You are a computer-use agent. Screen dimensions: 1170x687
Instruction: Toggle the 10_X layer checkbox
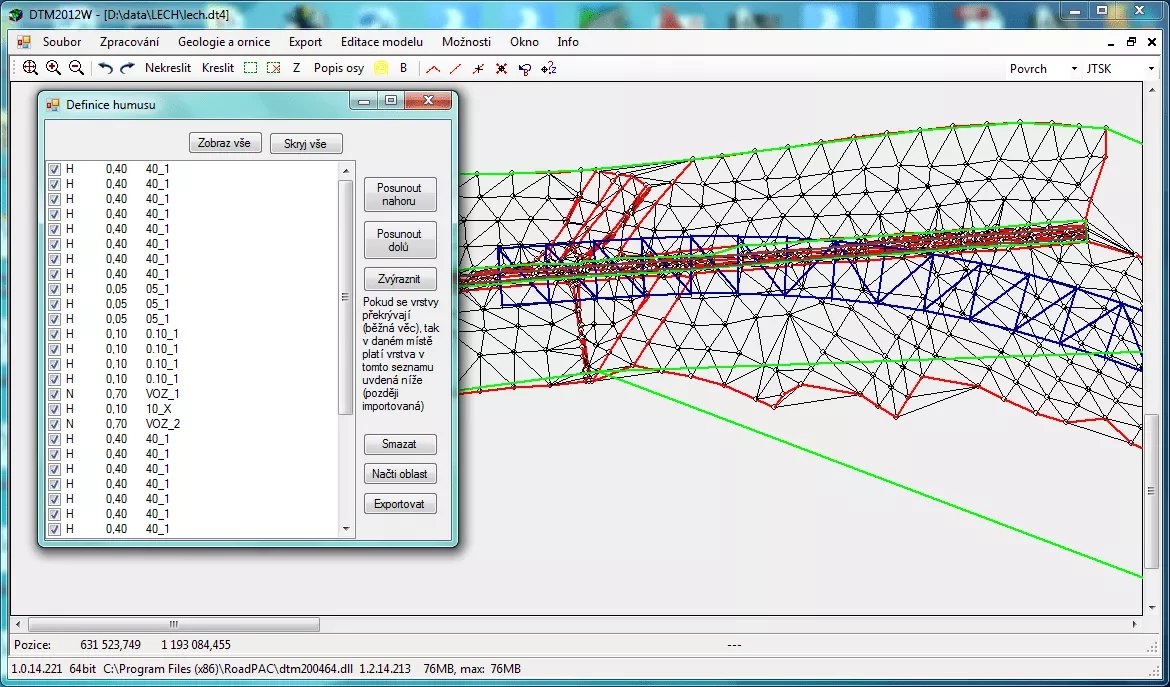55,409
